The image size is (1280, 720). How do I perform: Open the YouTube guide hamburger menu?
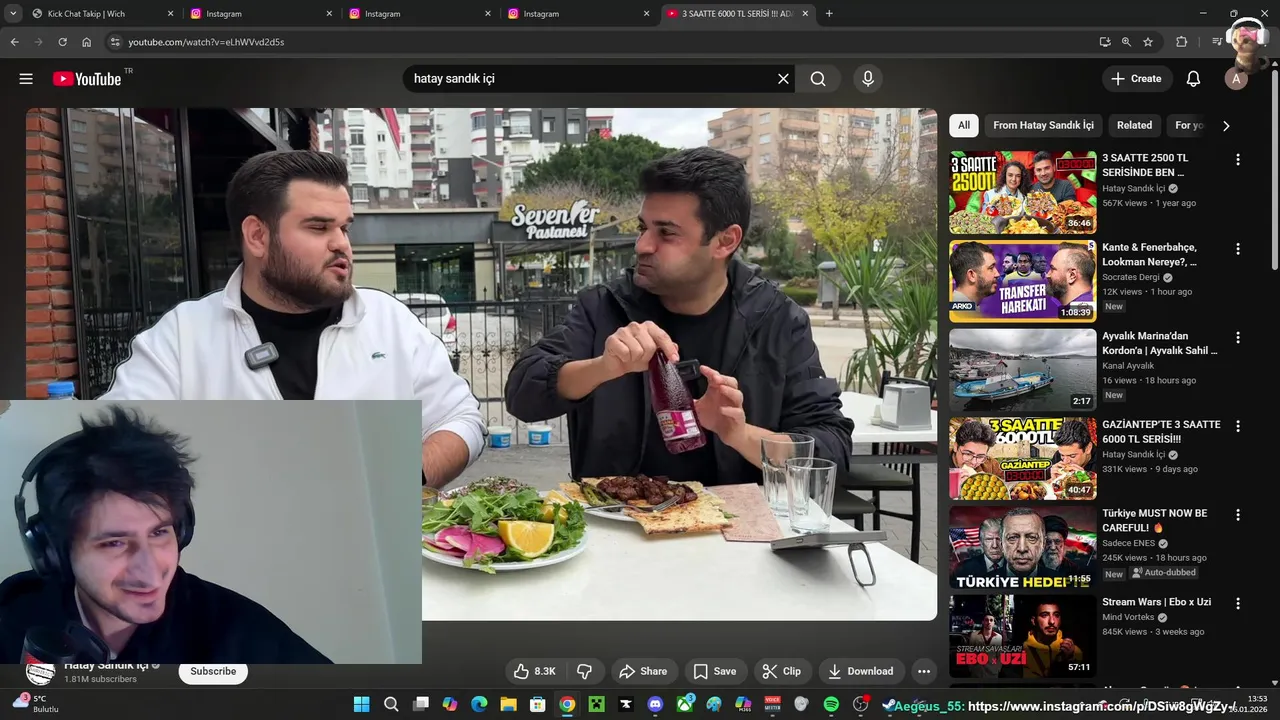(26, 79)
